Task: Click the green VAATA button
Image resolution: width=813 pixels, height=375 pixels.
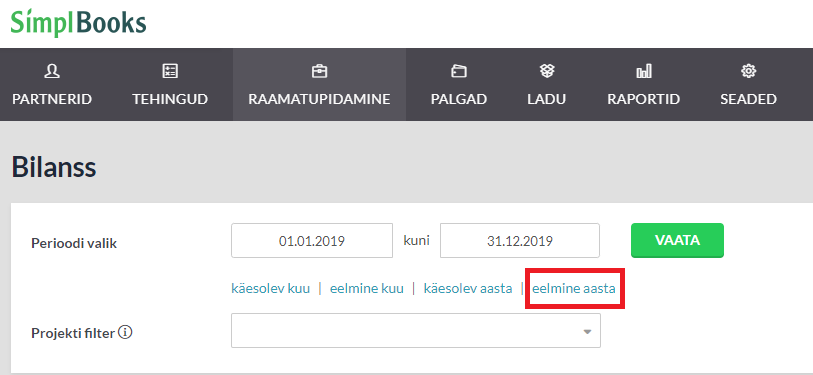Action: click(x=677, y=240)
